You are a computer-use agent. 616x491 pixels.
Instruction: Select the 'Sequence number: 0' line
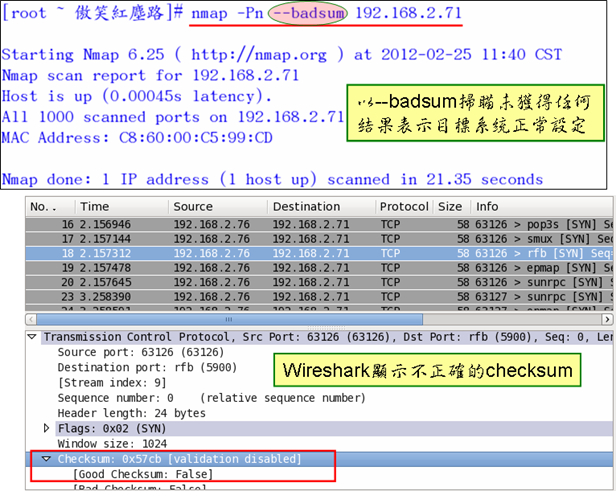[x=211, y=398]
